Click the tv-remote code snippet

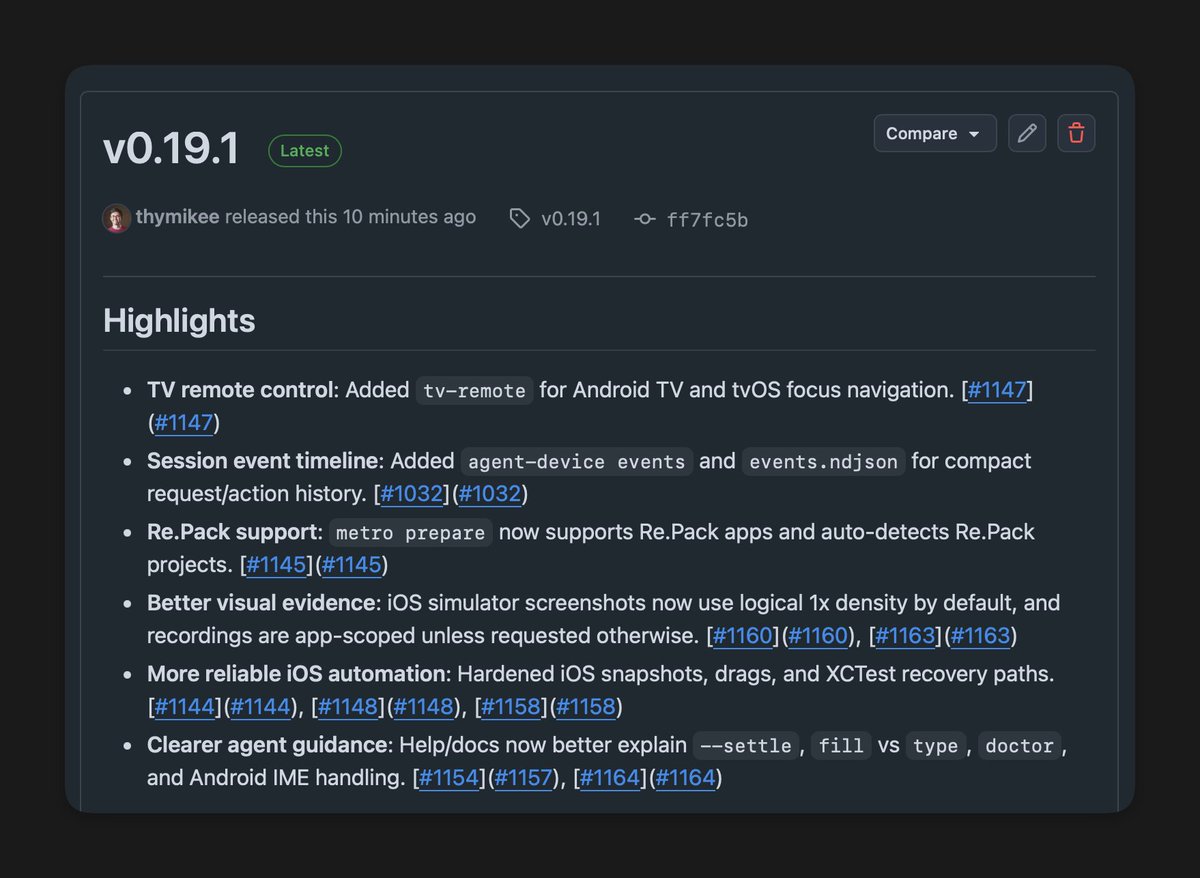pyautogui.click(x=475, y=390)
